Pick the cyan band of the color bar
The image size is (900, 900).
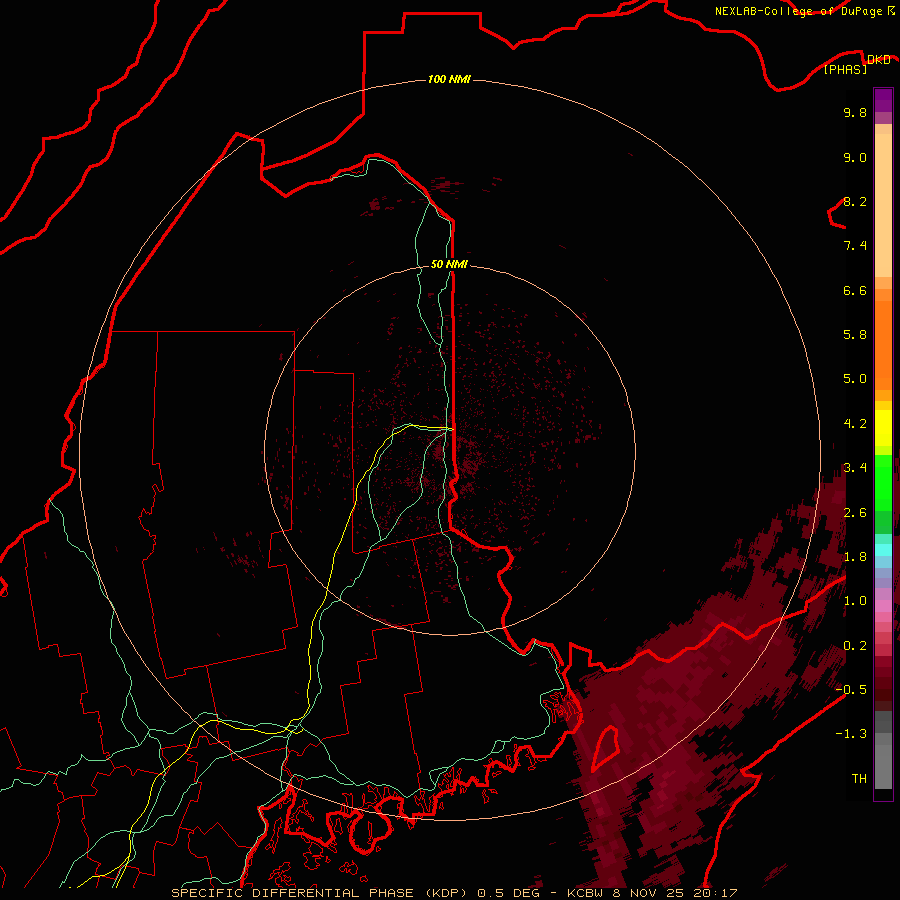click(883, 550)
